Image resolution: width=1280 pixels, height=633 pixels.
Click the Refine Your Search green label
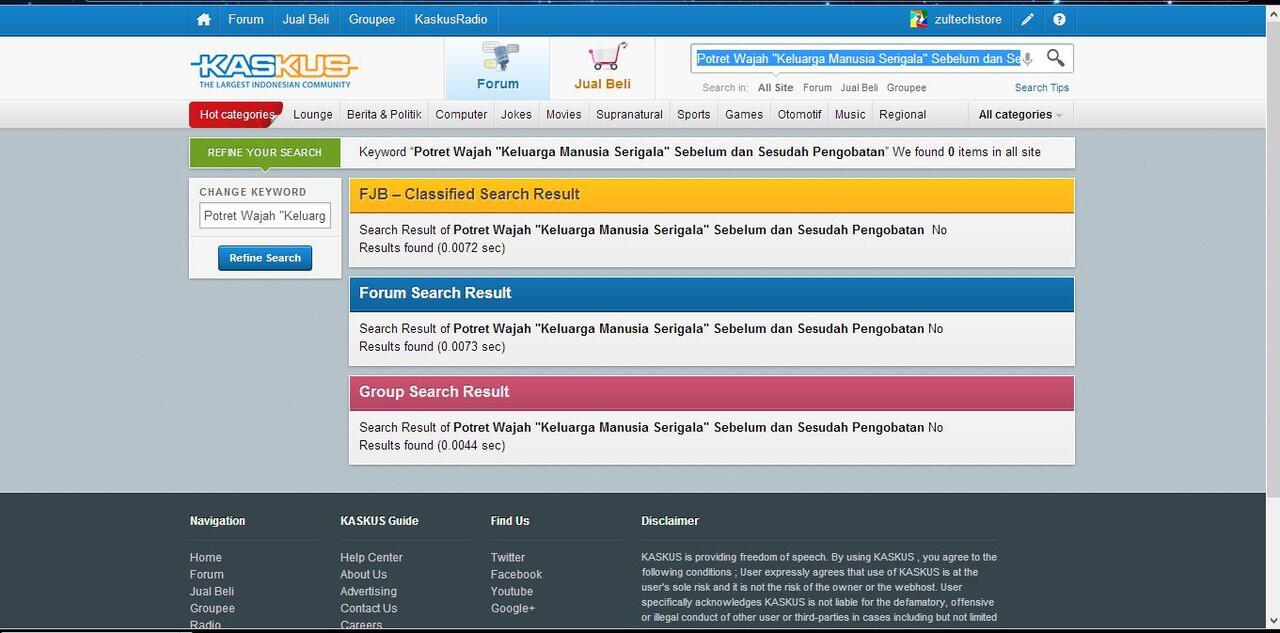(x=265, y=153)
